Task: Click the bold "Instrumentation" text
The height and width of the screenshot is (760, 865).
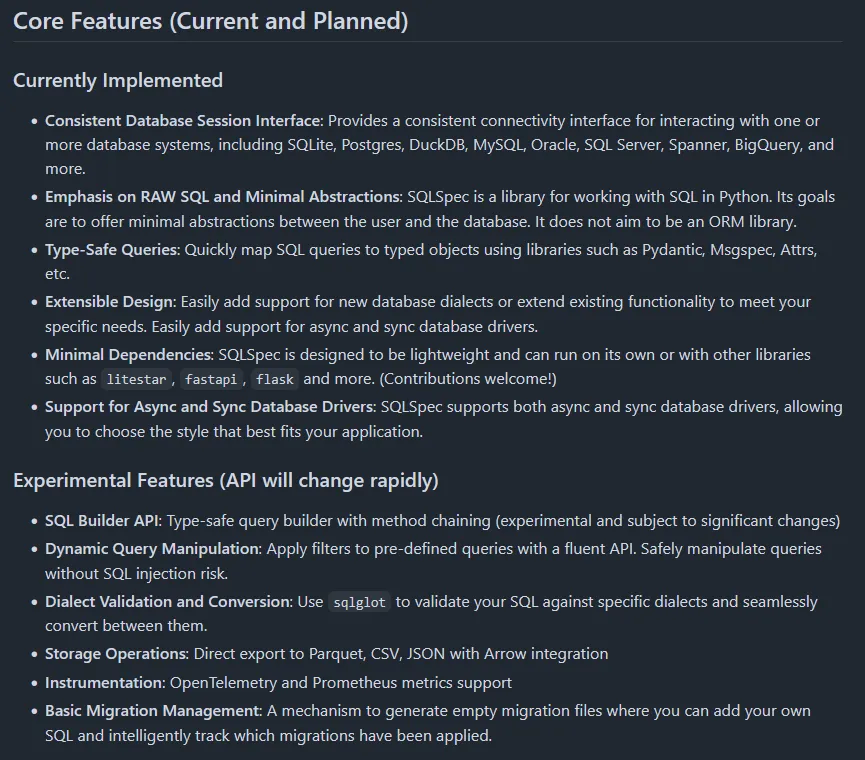Action: pyautogui.click(x=103, y=682)
